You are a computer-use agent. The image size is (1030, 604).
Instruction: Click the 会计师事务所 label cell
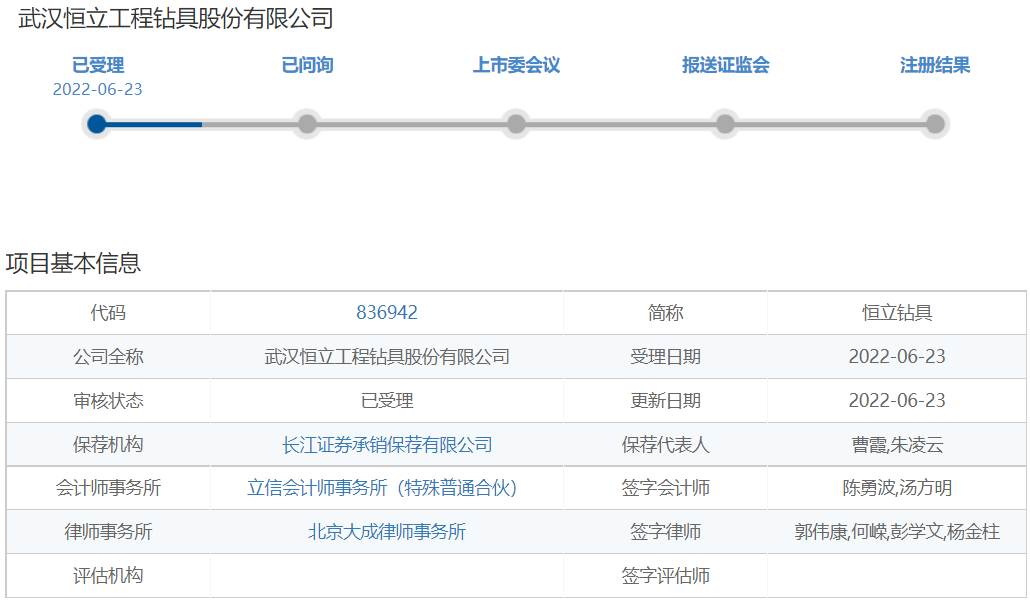coord(108,488)
